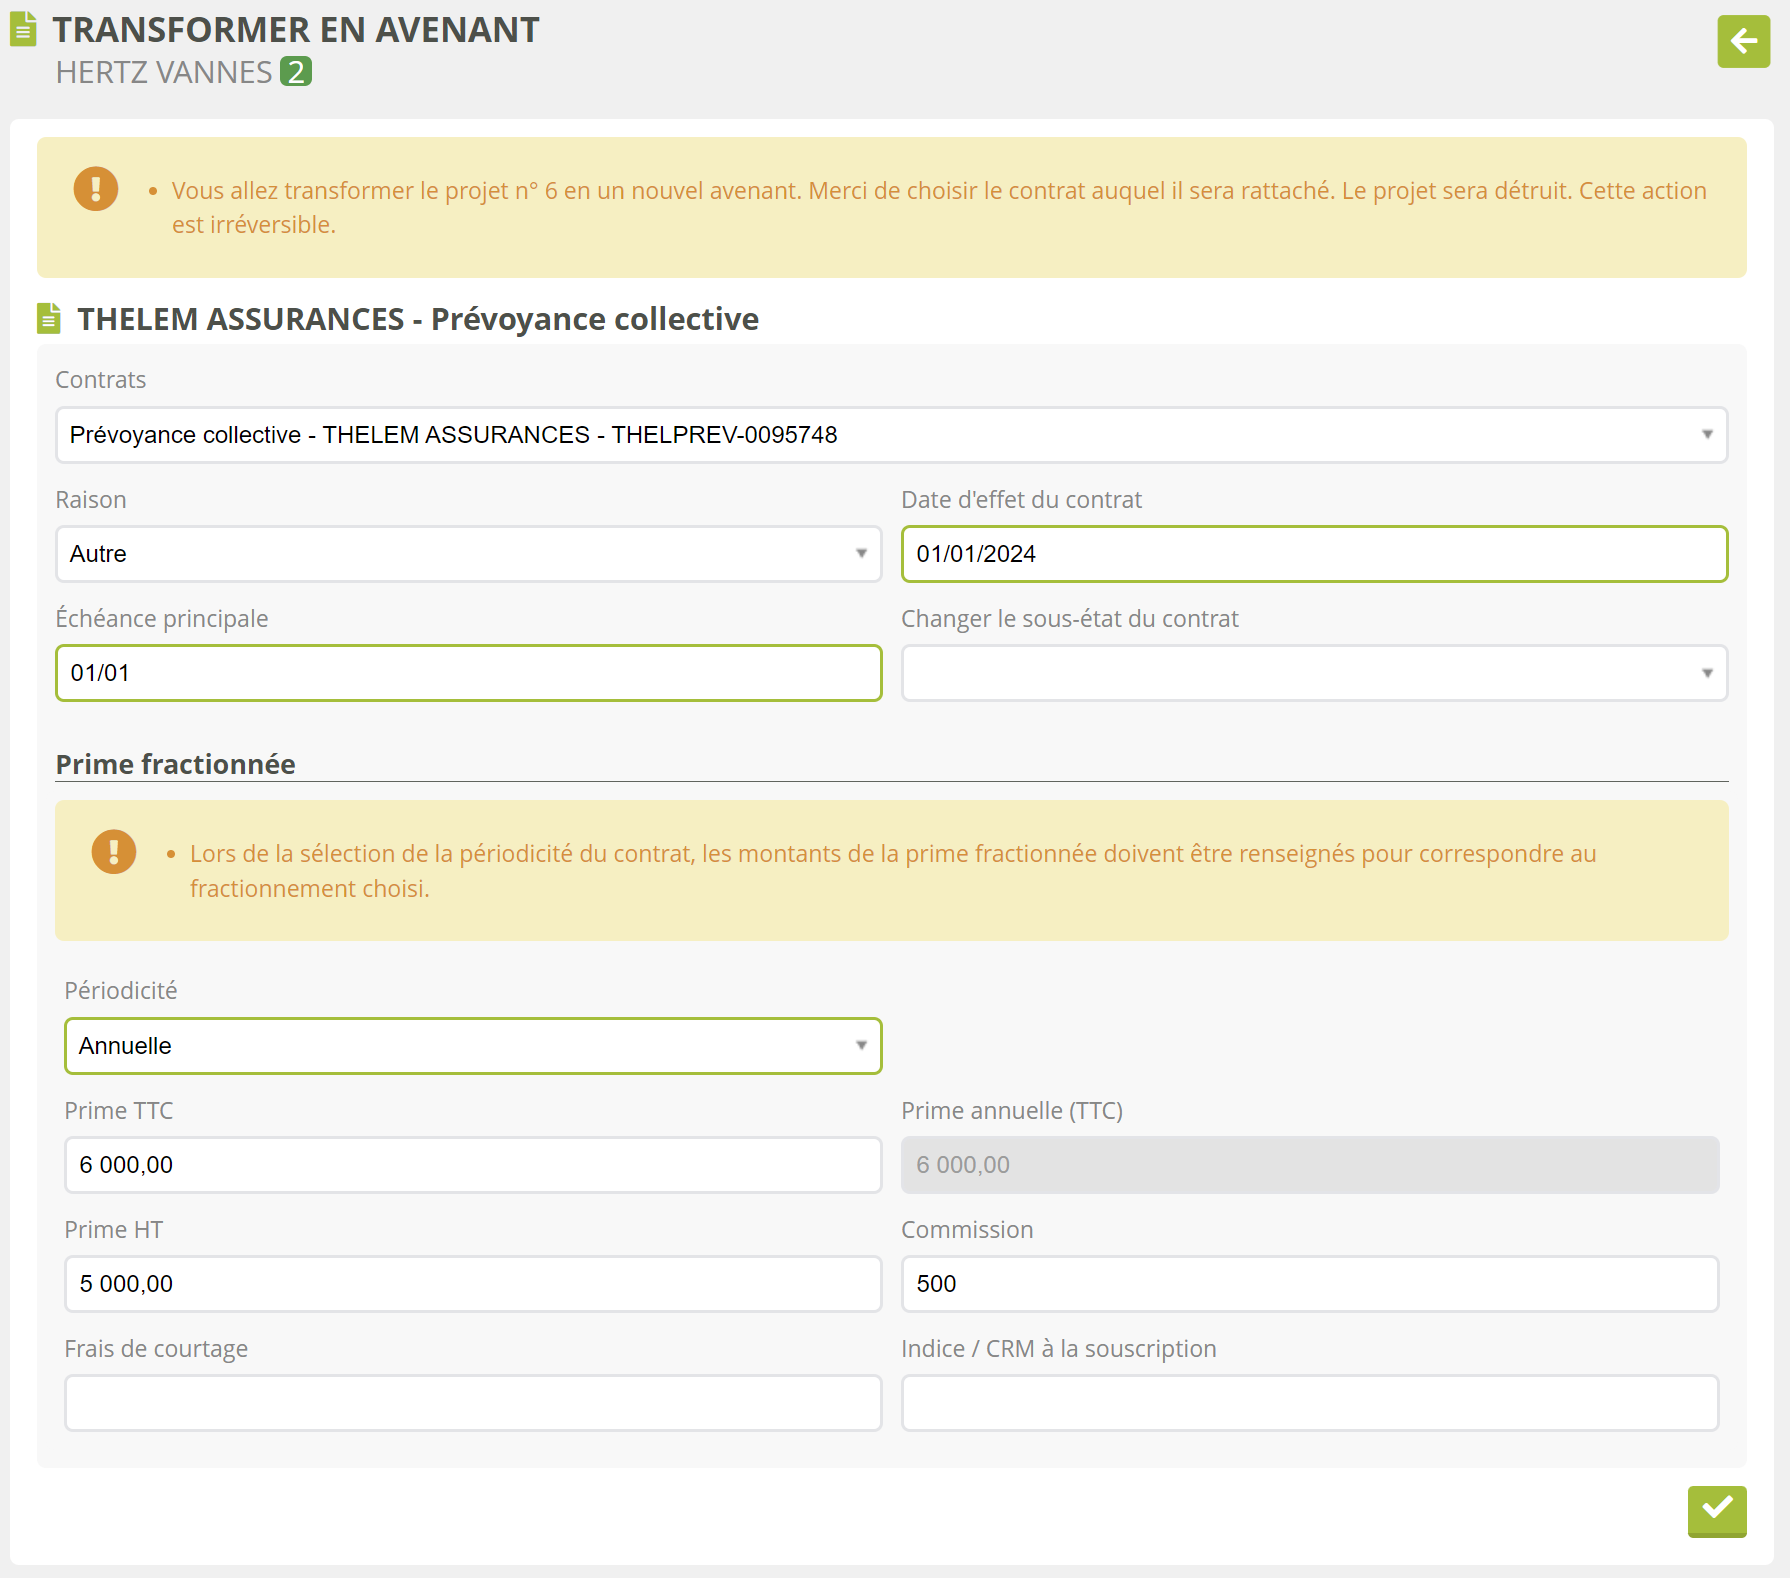Screen dimensions: 1790x1578
Task: Click the Commission field containing 500
Action: 1309,1284
